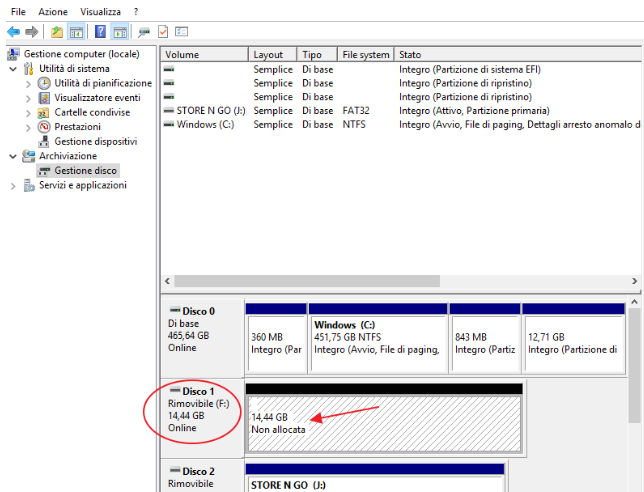644x492 pixels.
Task: Select the Disco 2 Rimovibile label
Action: 202,476
